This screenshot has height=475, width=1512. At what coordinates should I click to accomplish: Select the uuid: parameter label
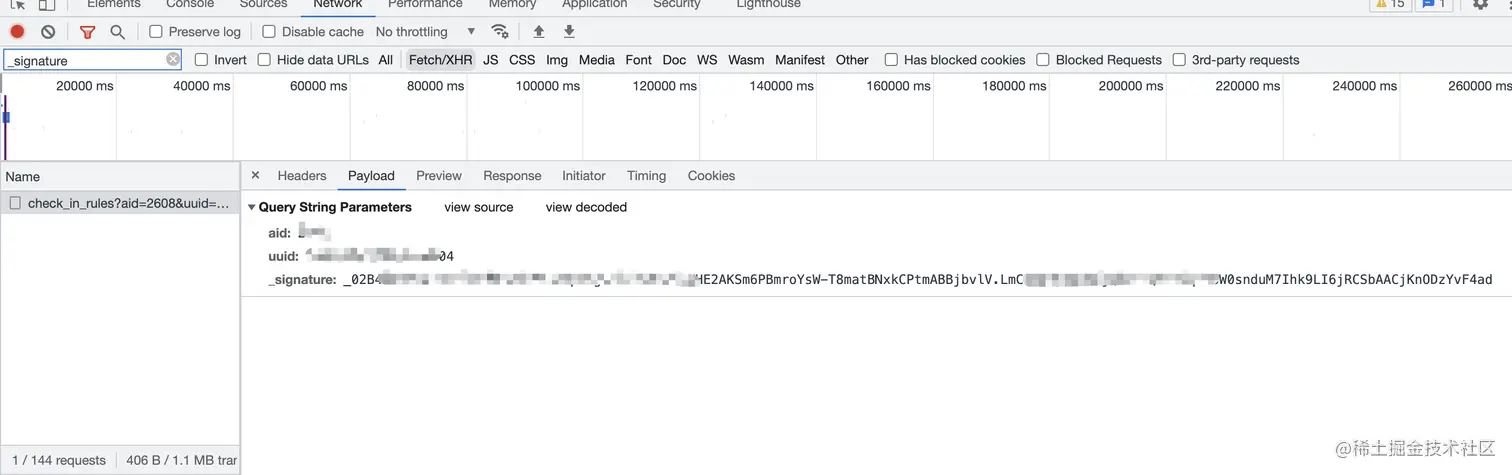click(x=283, y=257)
